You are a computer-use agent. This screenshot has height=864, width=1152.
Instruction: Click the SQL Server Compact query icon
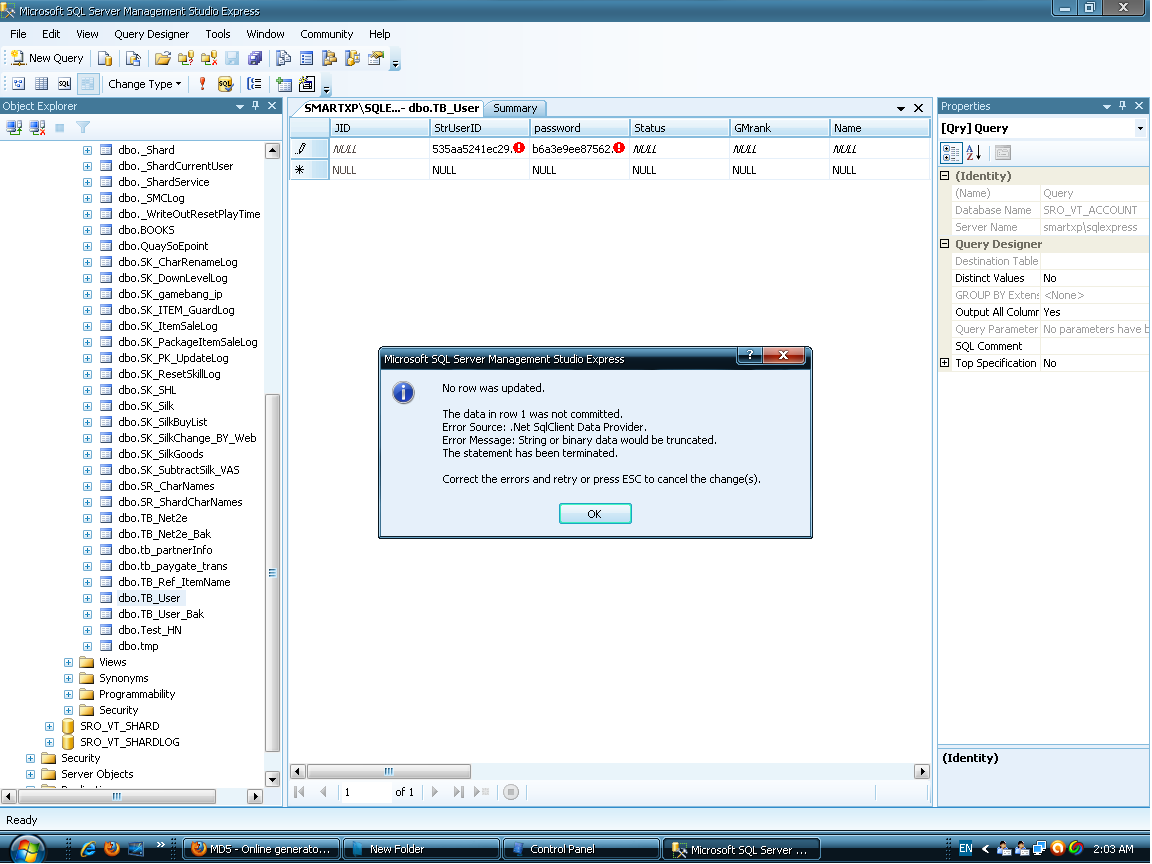(x=133, y=58)
